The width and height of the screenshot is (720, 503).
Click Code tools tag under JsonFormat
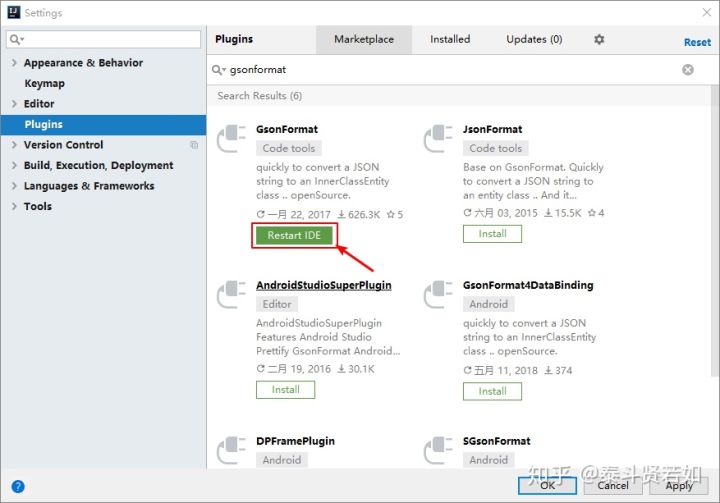(495, 148)
